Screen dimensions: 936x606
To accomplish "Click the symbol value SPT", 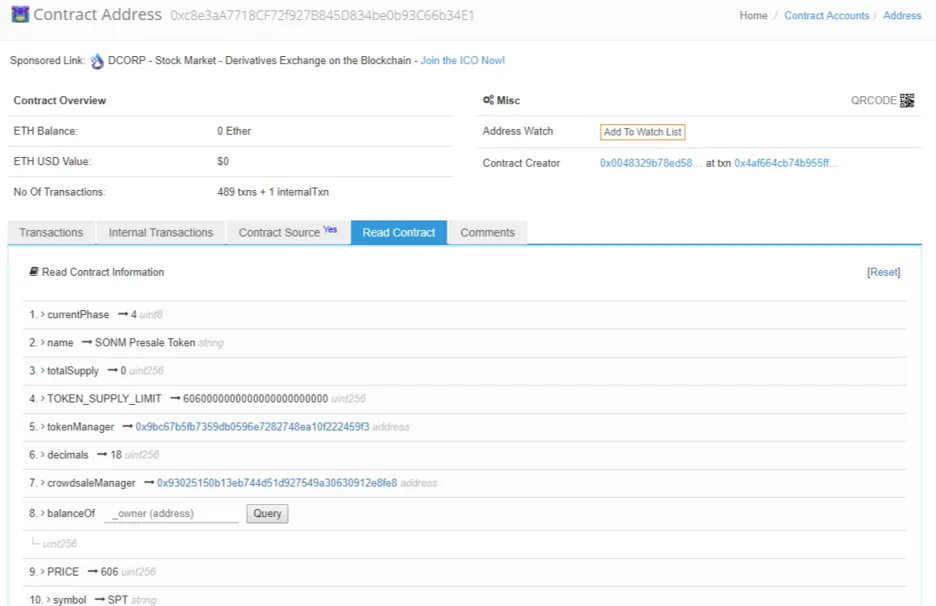I will pos(118,599).
